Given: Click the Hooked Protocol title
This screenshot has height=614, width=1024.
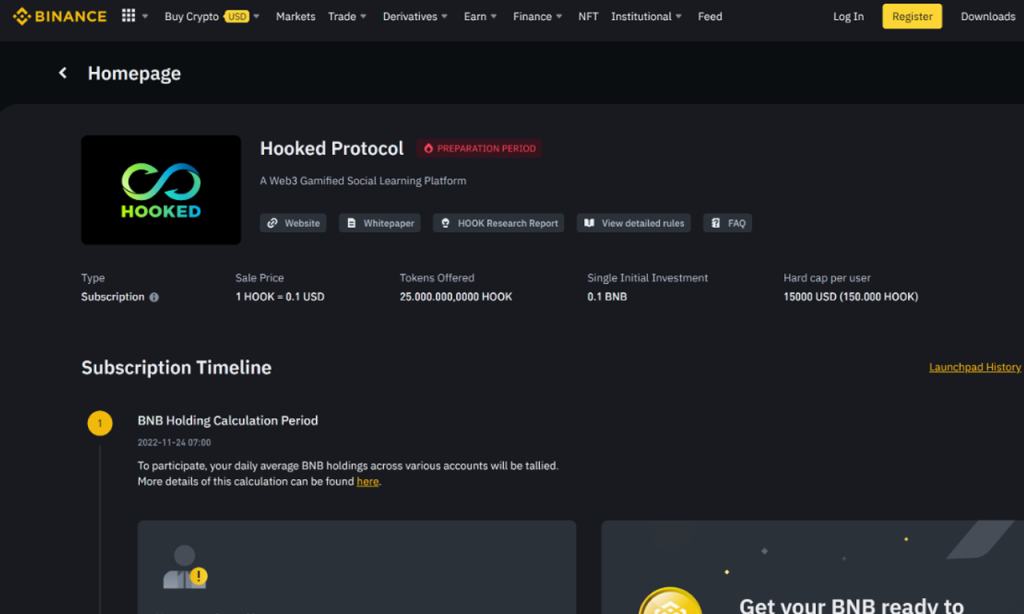Looking at the screenshot, I should (332, 148).
